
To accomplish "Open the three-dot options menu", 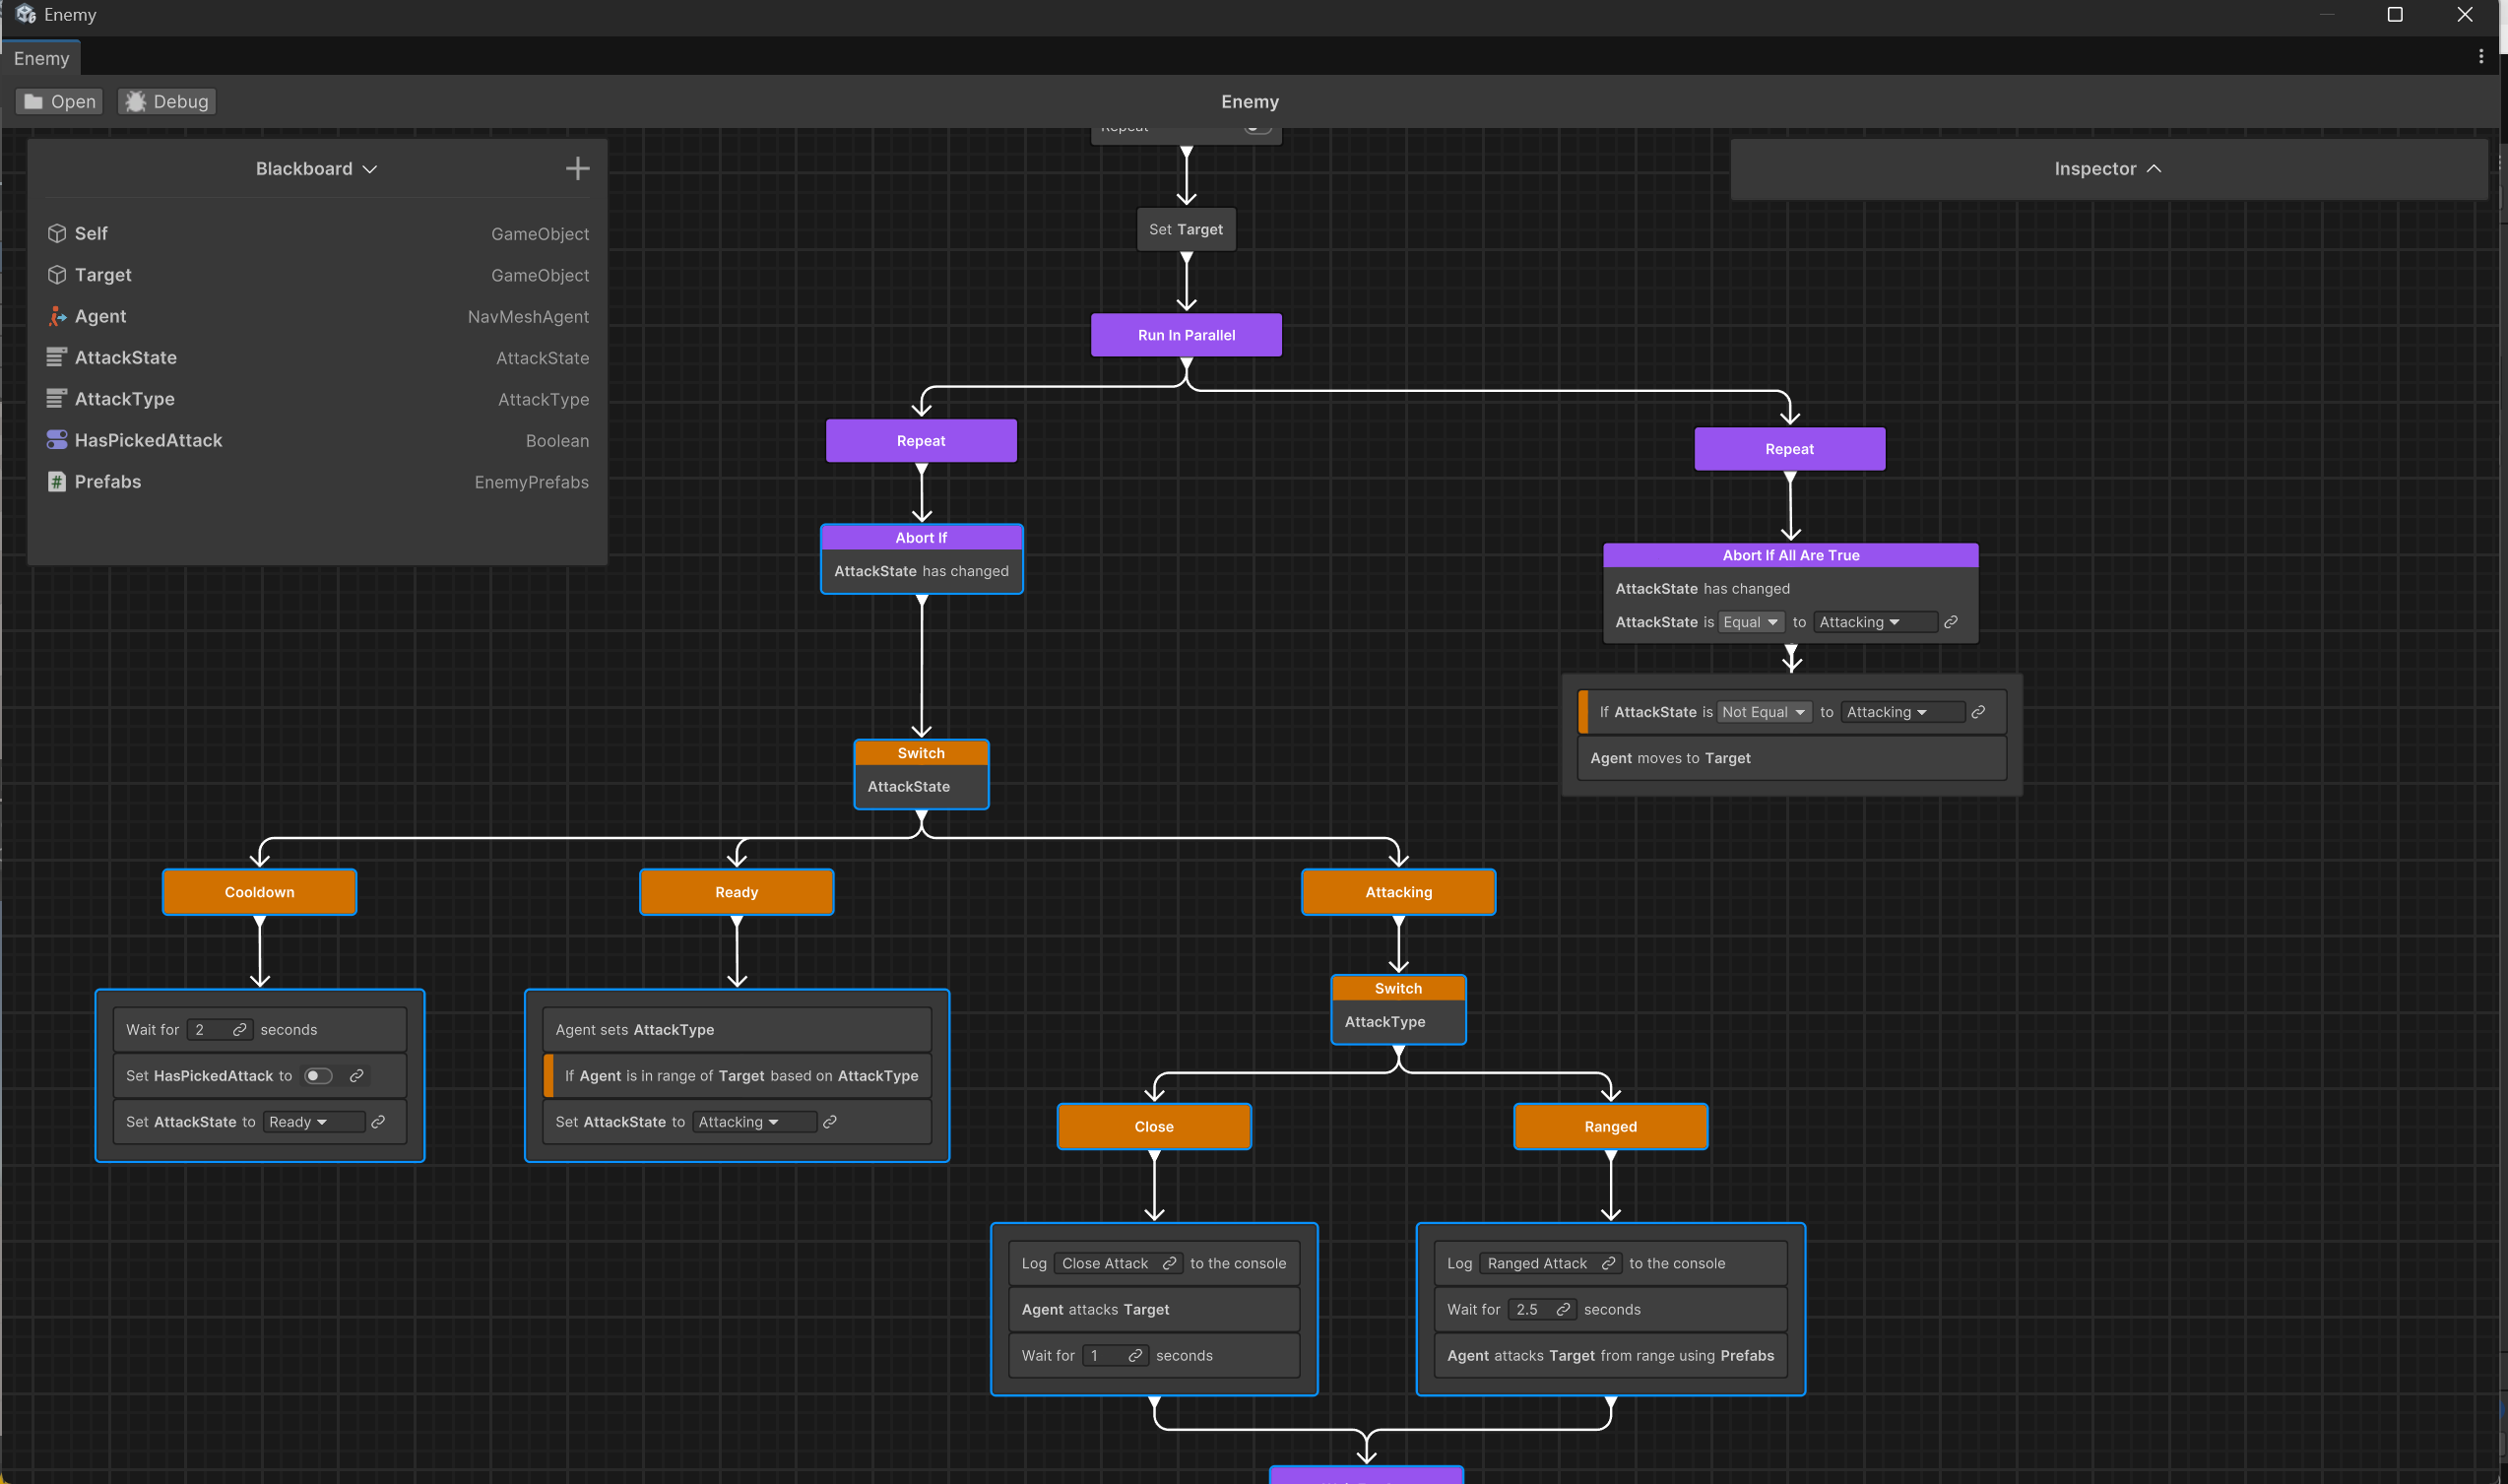I will coord(2482,56).
